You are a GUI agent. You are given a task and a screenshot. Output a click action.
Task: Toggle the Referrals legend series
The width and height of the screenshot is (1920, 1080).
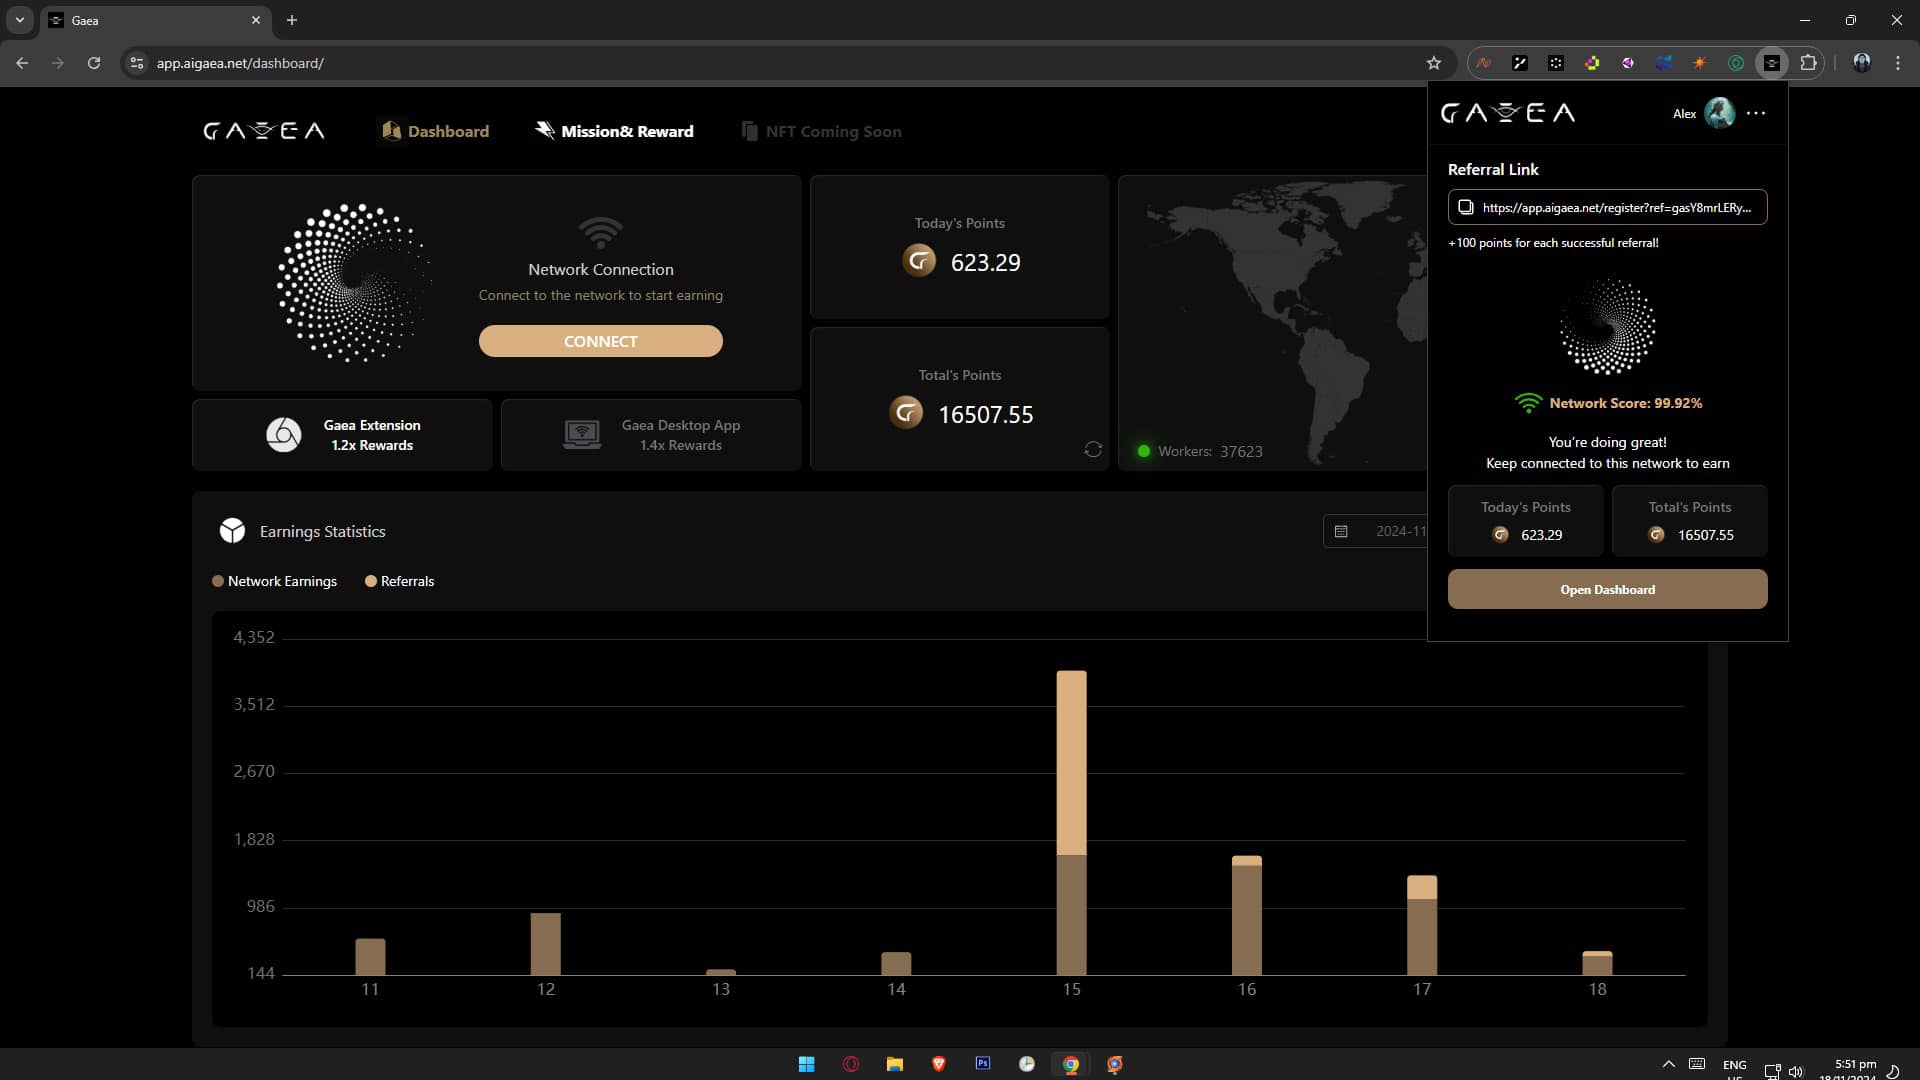tap(399, 581)
